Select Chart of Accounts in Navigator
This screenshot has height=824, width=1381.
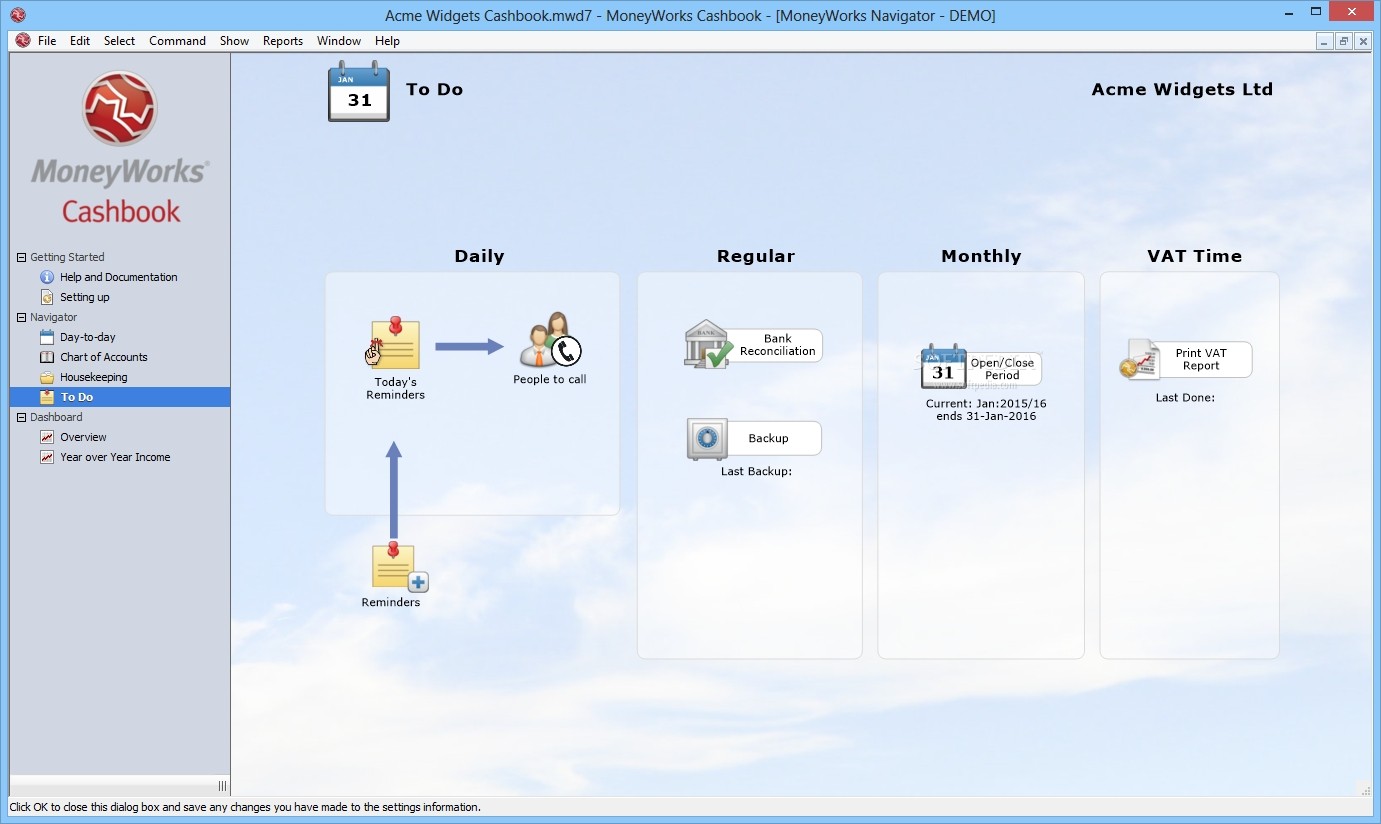[104, 357]
